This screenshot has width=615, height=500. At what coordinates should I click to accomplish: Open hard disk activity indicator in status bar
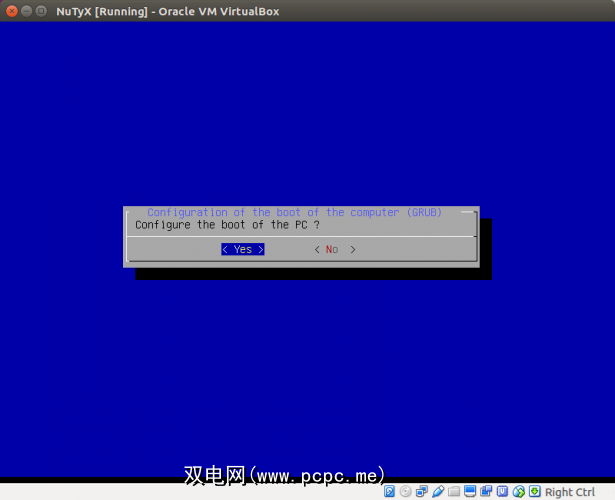pos(389,491)
